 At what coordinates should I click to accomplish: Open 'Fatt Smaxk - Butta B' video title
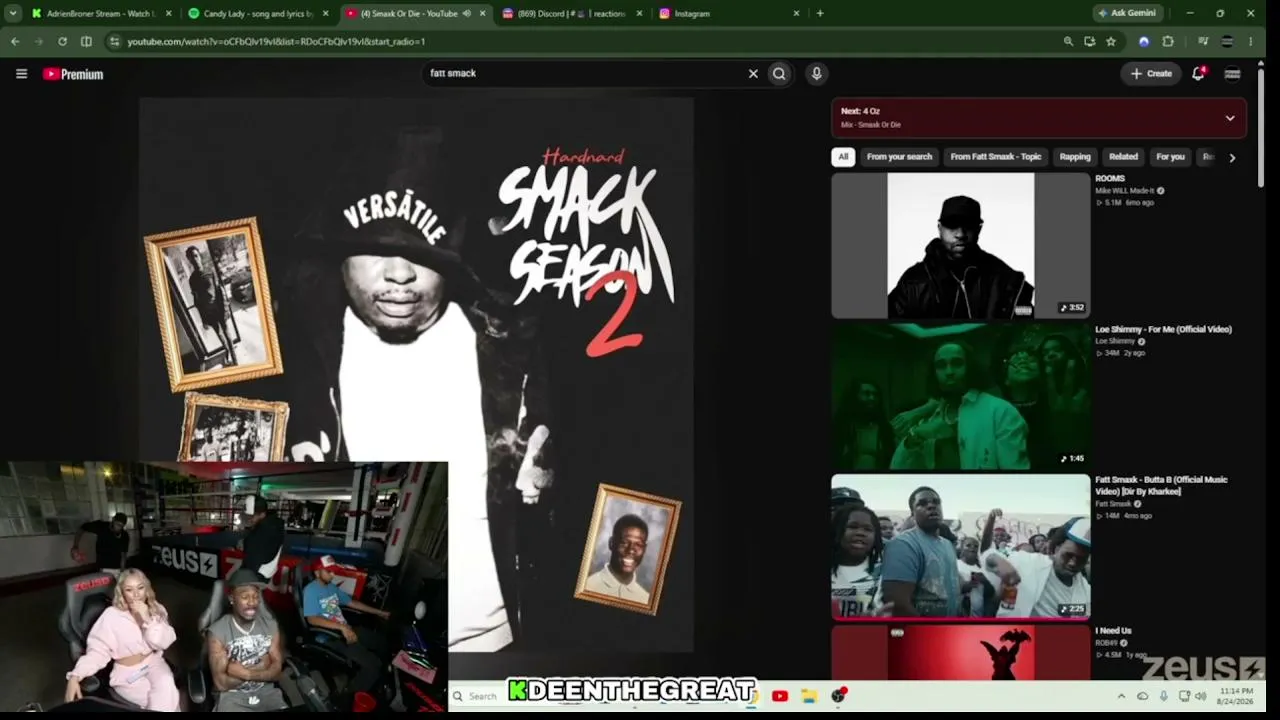click(x=1161, y=485)
